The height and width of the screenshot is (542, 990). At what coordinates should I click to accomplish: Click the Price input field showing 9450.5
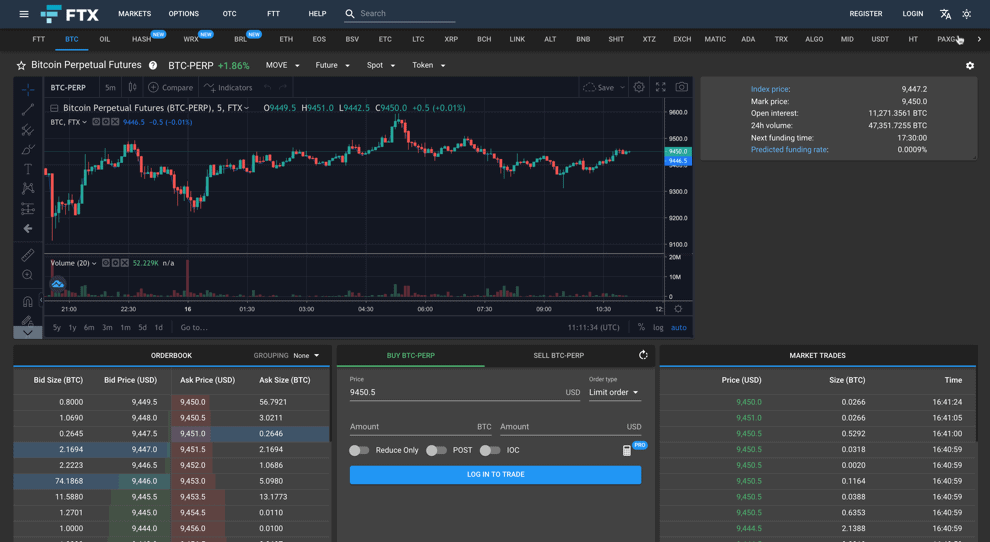465,392
